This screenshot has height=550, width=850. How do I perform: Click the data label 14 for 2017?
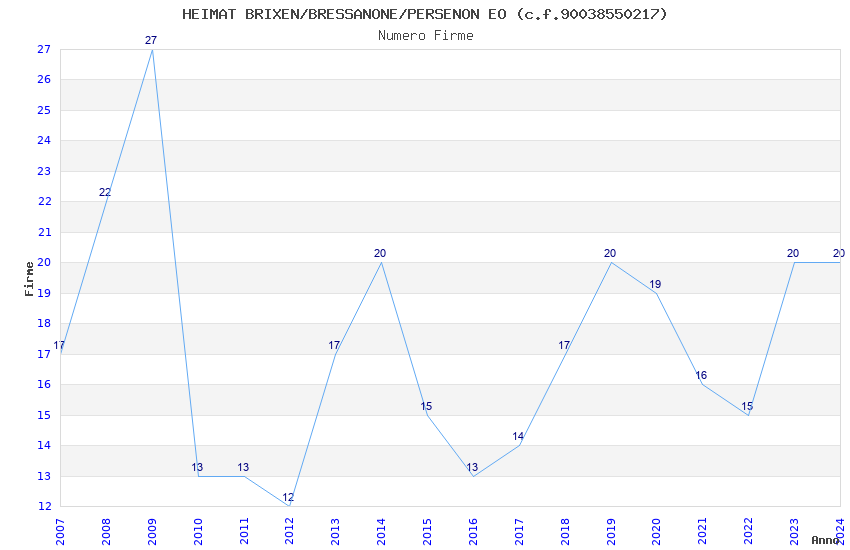click(x=518, y=437)
